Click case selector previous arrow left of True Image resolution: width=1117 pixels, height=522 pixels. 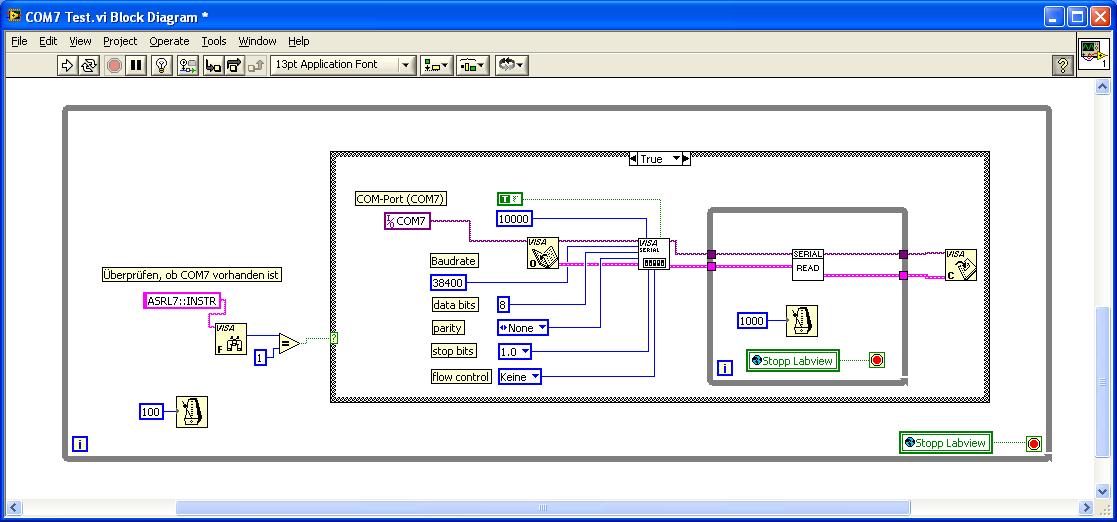point(633,159)
